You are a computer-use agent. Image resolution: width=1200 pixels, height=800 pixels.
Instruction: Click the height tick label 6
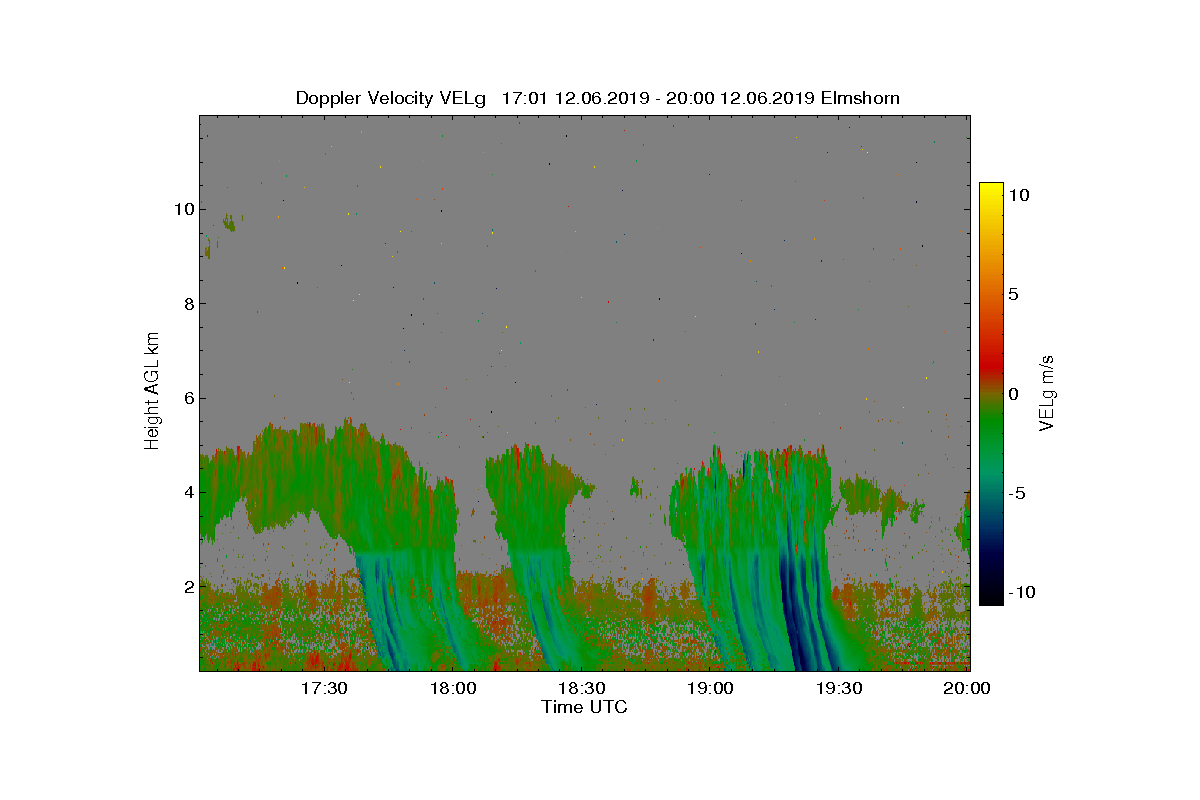[187, 398]
